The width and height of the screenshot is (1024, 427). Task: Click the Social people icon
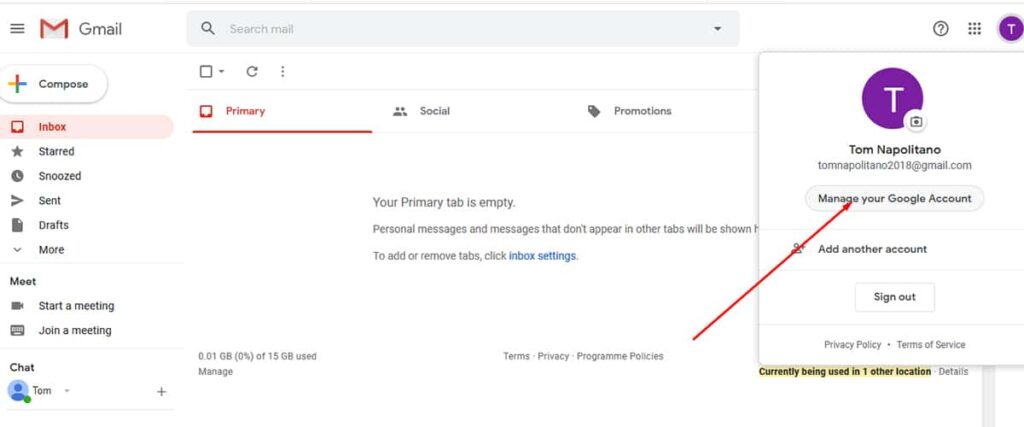tap(400, 111)
